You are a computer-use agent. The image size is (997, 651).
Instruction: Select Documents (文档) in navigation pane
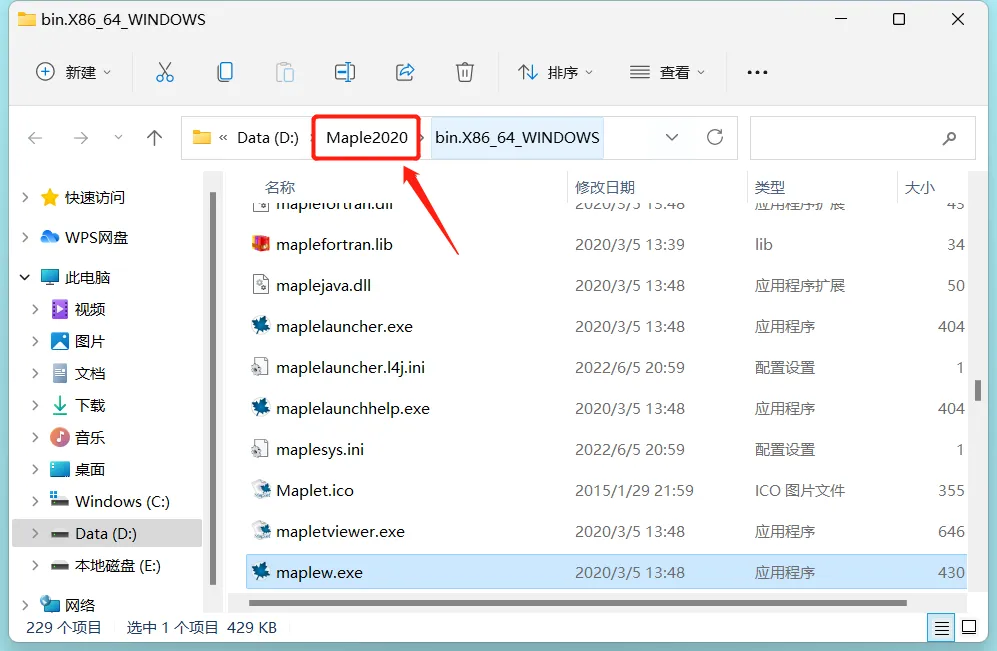click(x=90, y=373)
